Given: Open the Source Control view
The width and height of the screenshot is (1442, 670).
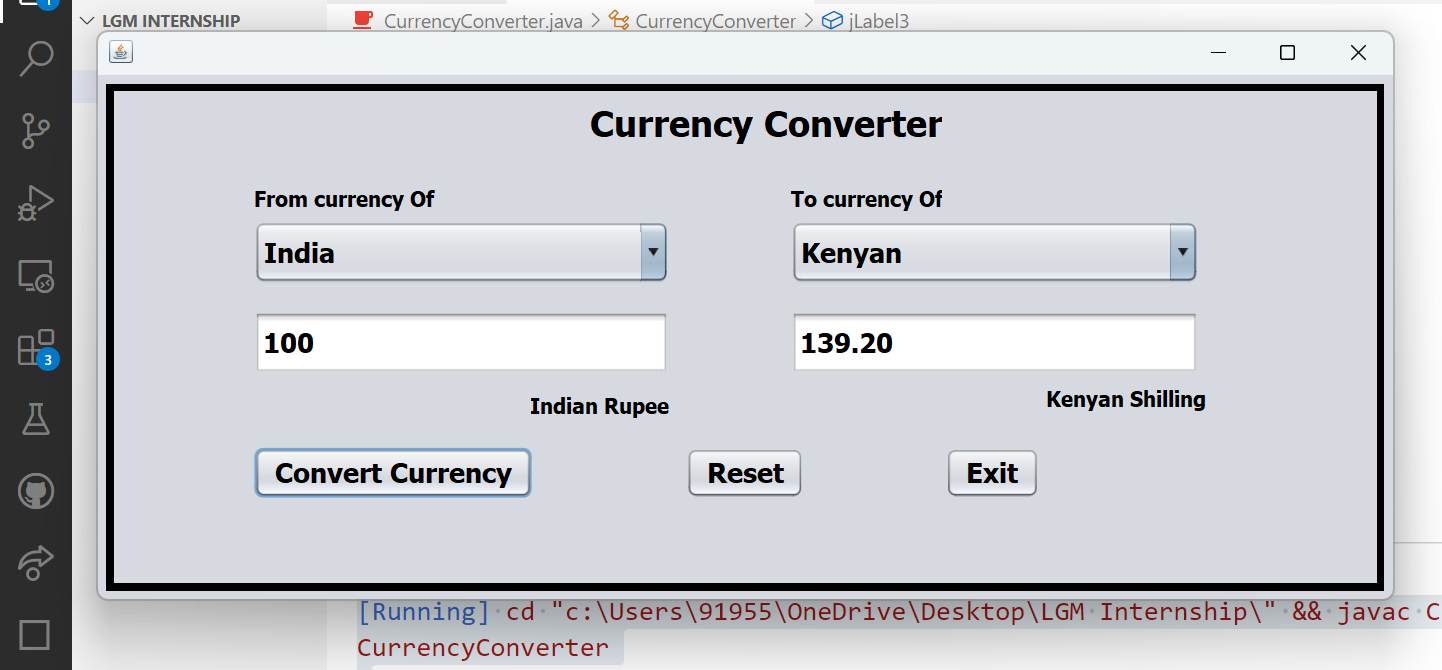Looking at the screenshot, I should point(36,131).
